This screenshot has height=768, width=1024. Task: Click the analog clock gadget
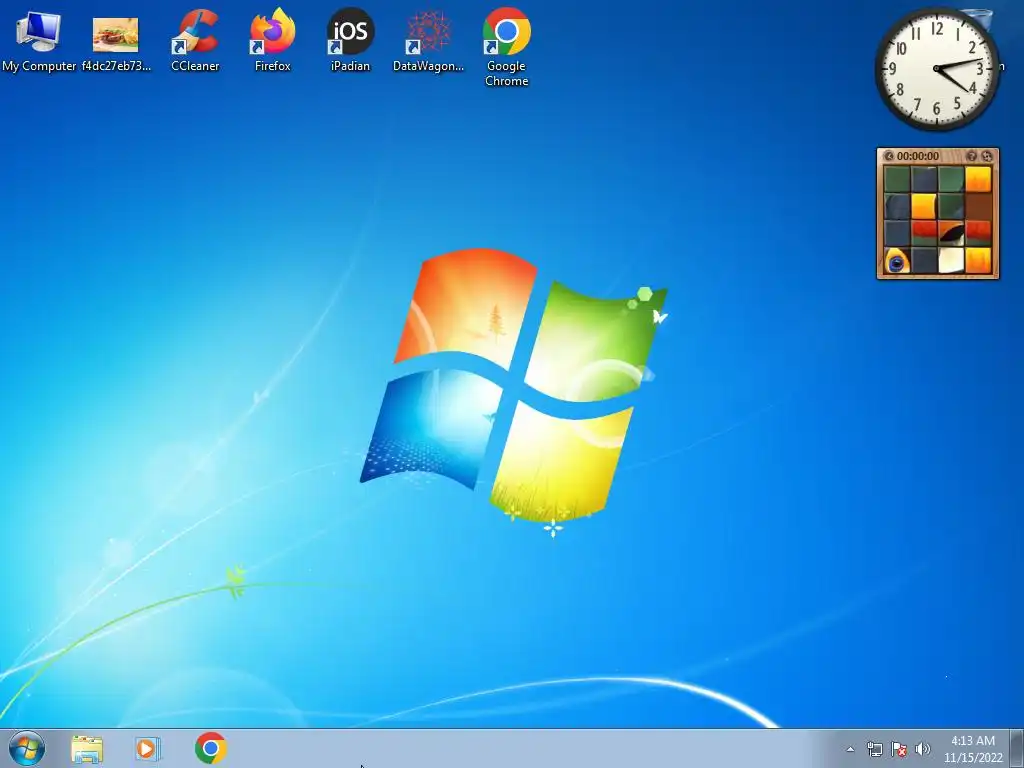point(936,69)
